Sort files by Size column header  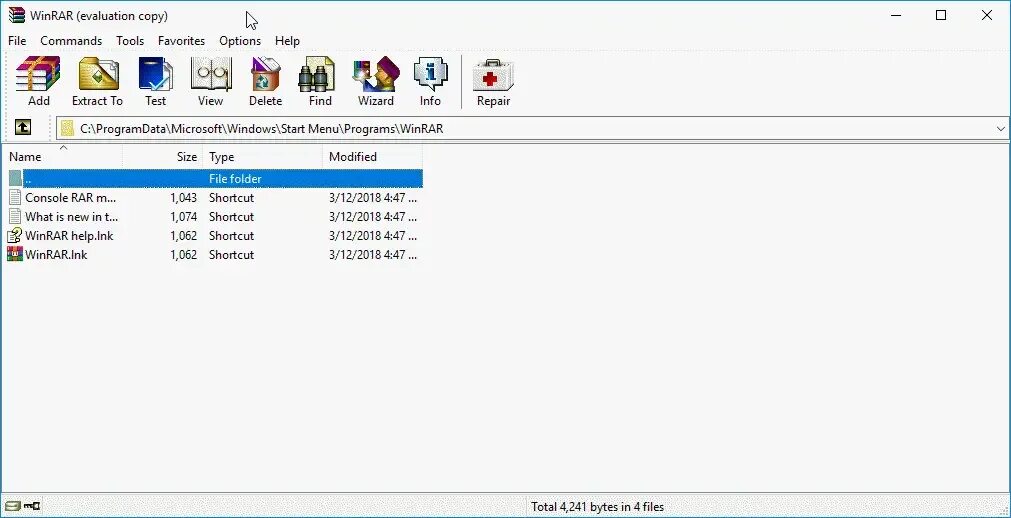tap(162, 157)
